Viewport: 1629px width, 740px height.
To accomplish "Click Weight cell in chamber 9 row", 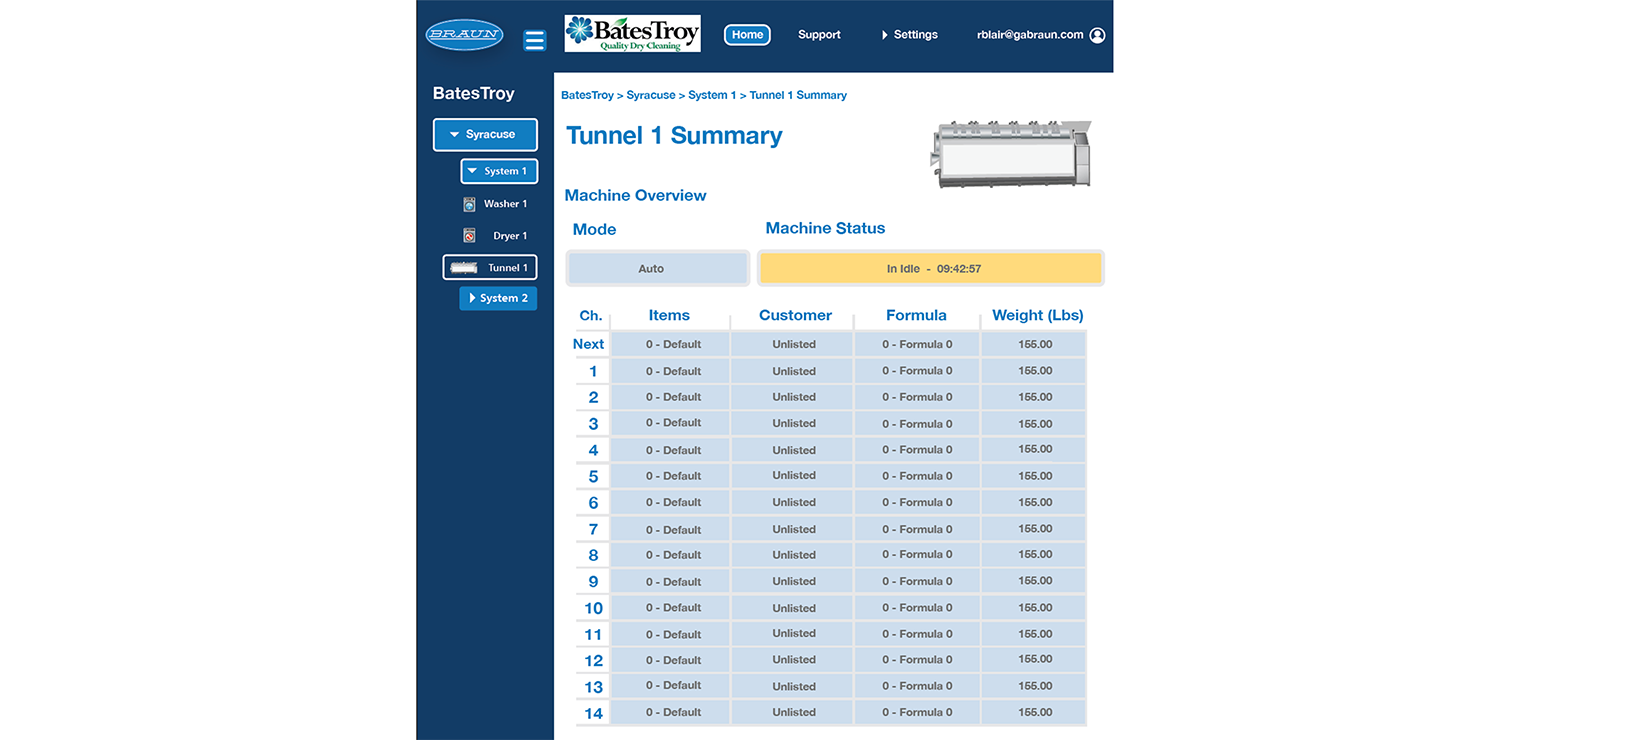I will click(1034, 581).
